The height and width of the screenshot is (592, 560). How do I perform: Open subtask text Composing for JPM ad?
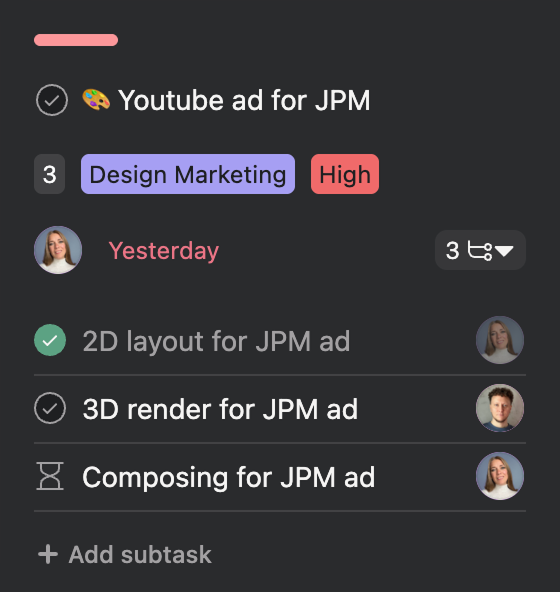[229, 478]
